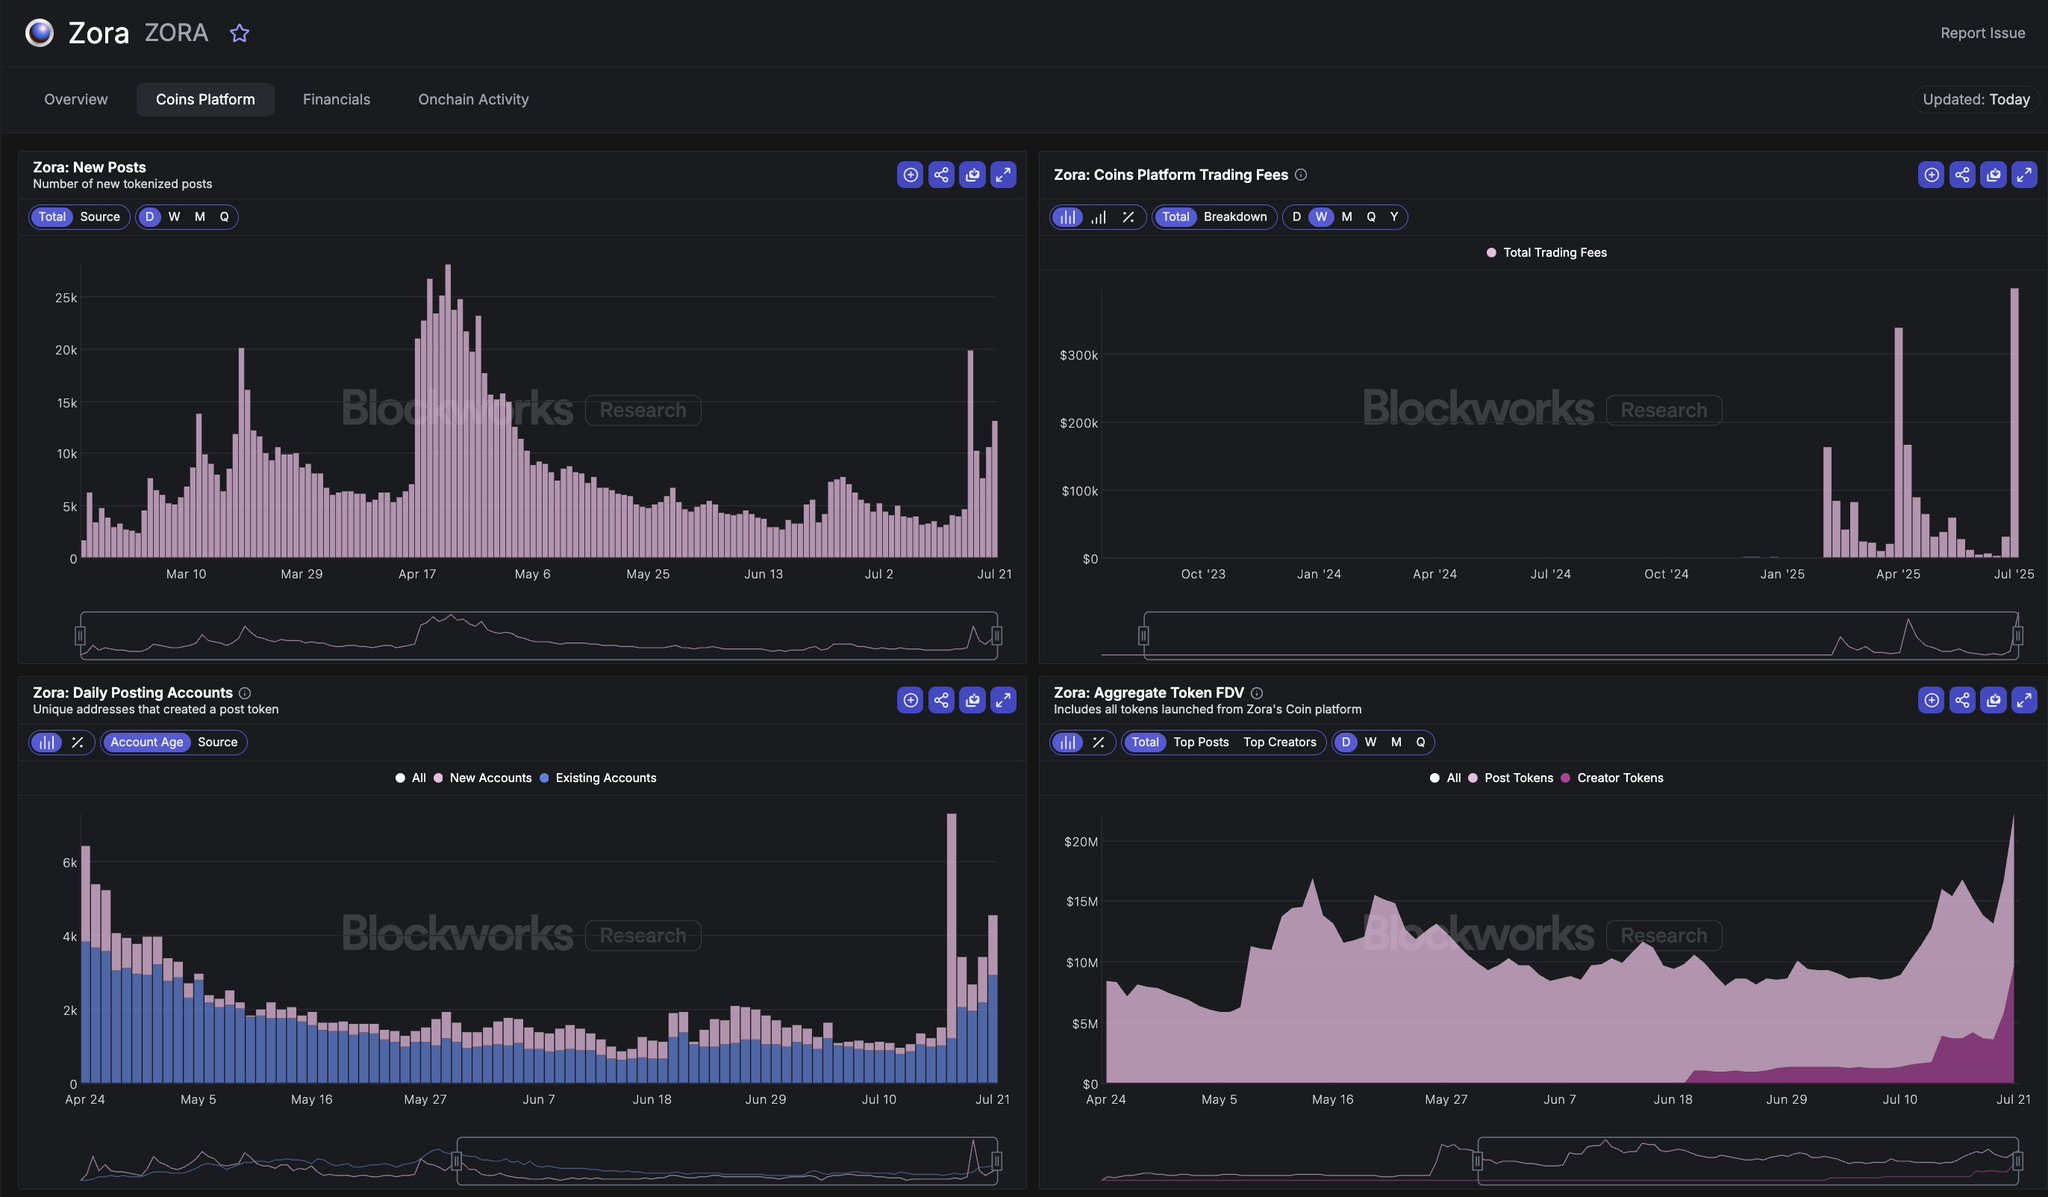Click the Report Issue link
Viewport: 2048px width, 1197px height.
[1982, 32]
